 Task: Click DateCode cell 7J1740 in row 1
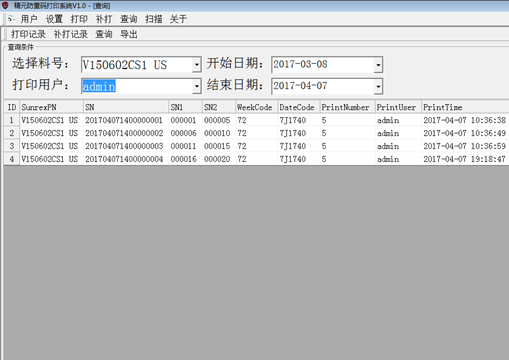click(x=299, y=120)
